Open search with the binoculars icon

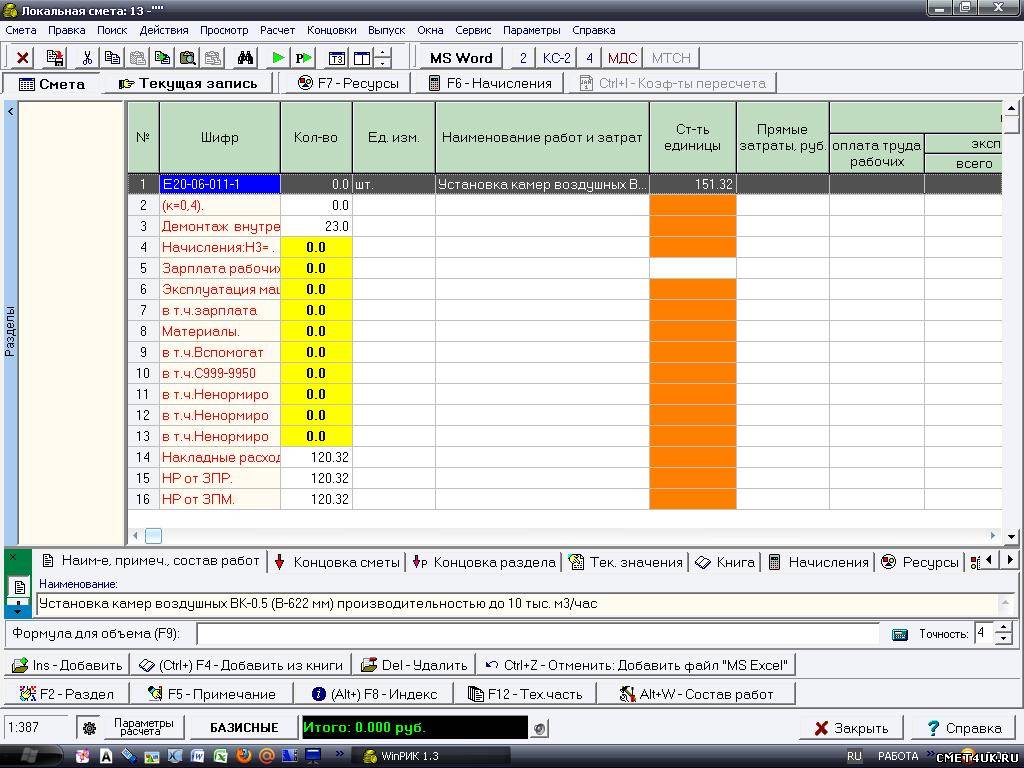pyautogui.click(x=246, y=58)
